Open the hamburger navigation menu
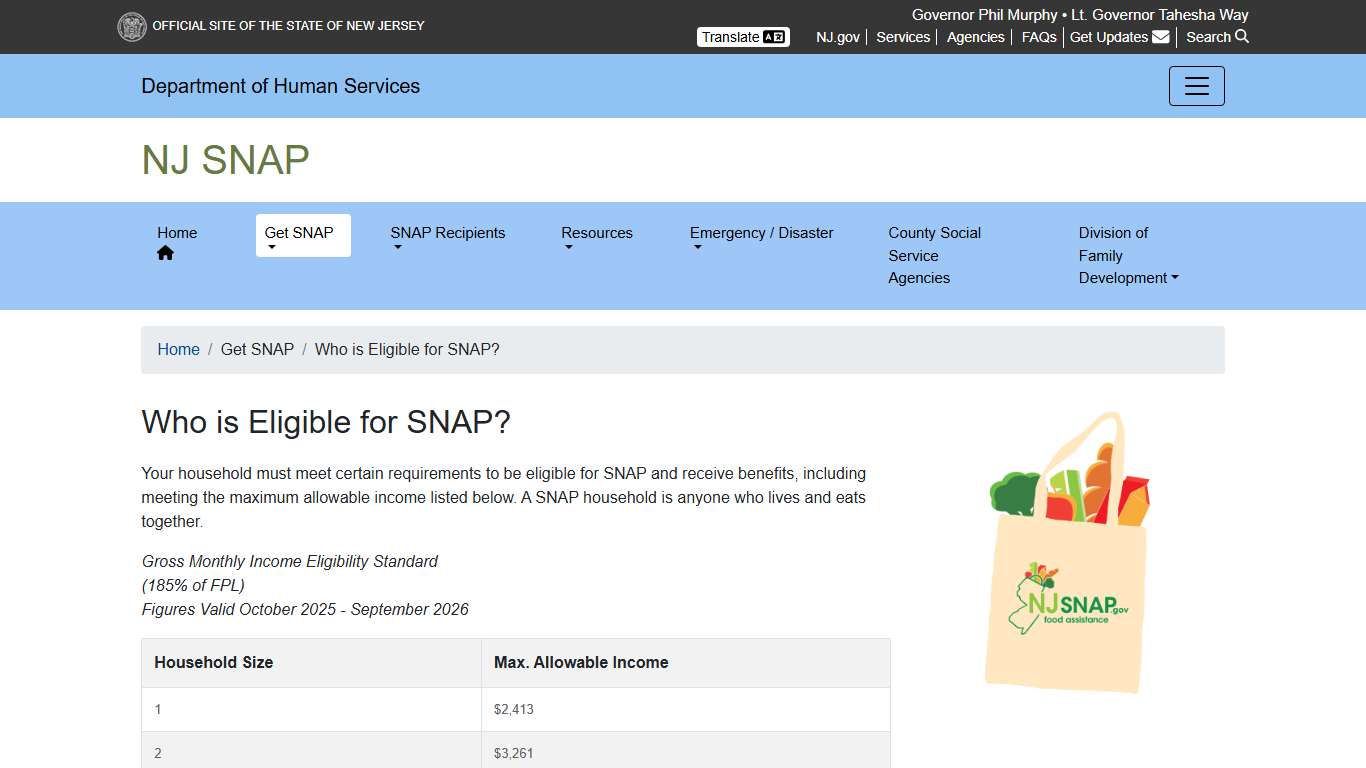1366x768 pixels. click(x=1196, y=86)
